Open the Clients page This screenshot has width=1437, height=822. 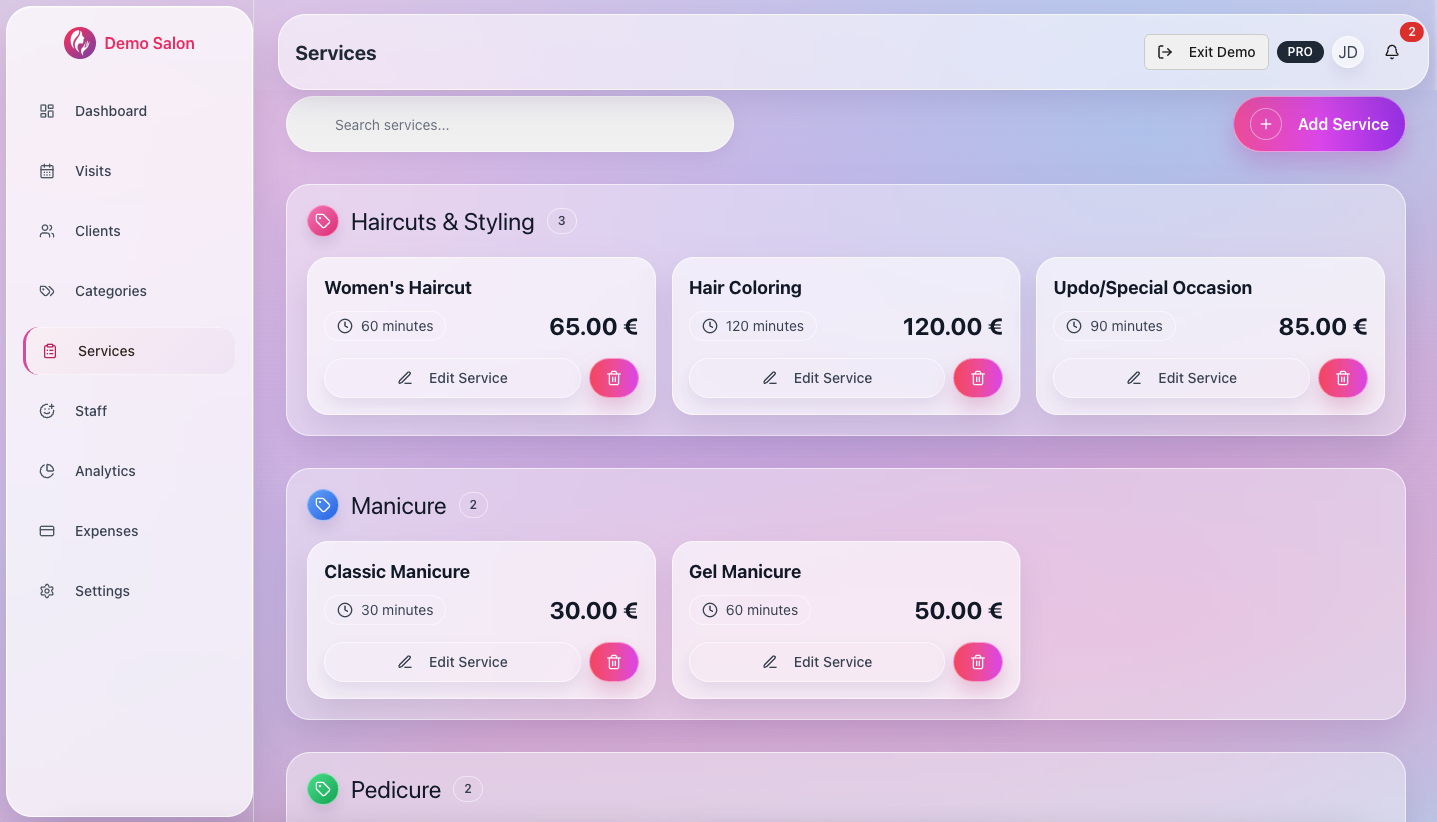click(129, 231)
